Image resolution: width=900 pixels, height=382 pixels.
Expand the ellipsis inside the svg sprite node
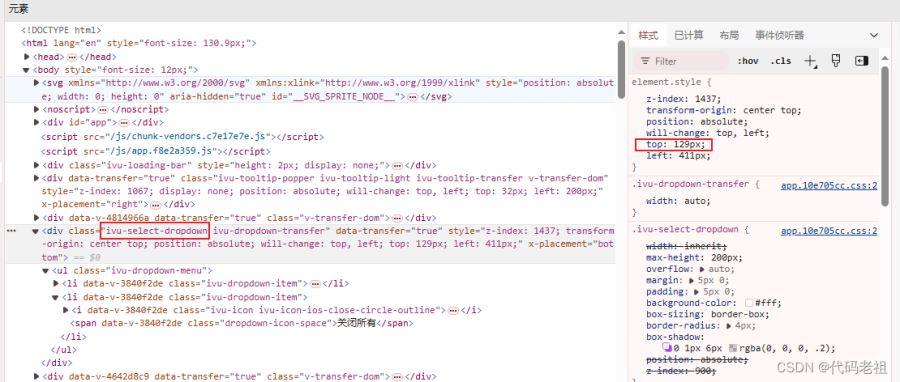413,97
